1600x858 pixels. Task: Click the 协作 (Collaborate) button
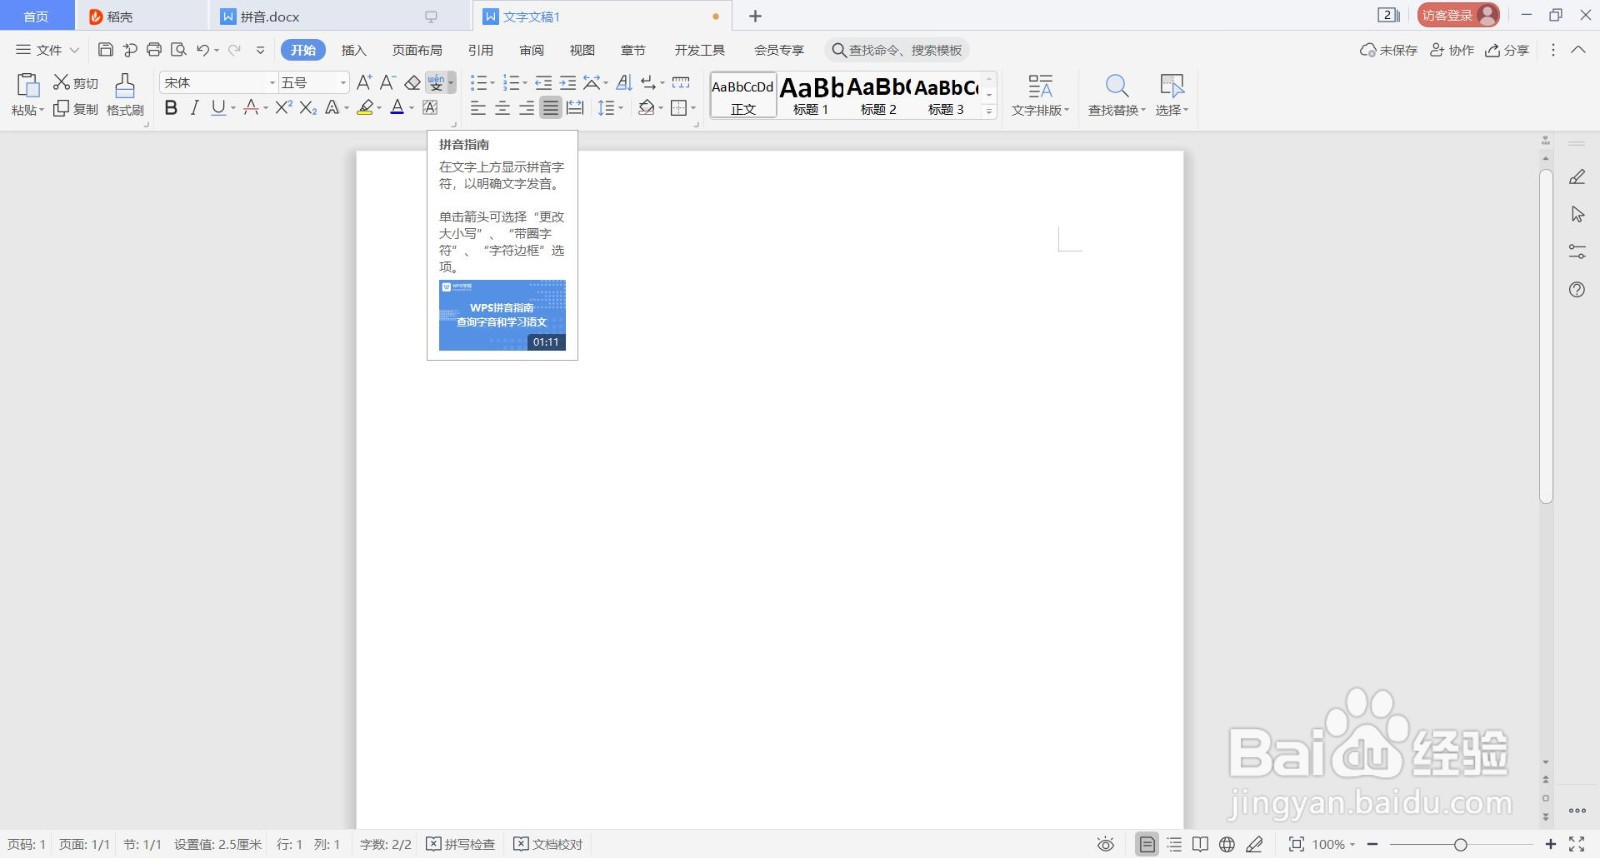click(x=1452, y=50)
